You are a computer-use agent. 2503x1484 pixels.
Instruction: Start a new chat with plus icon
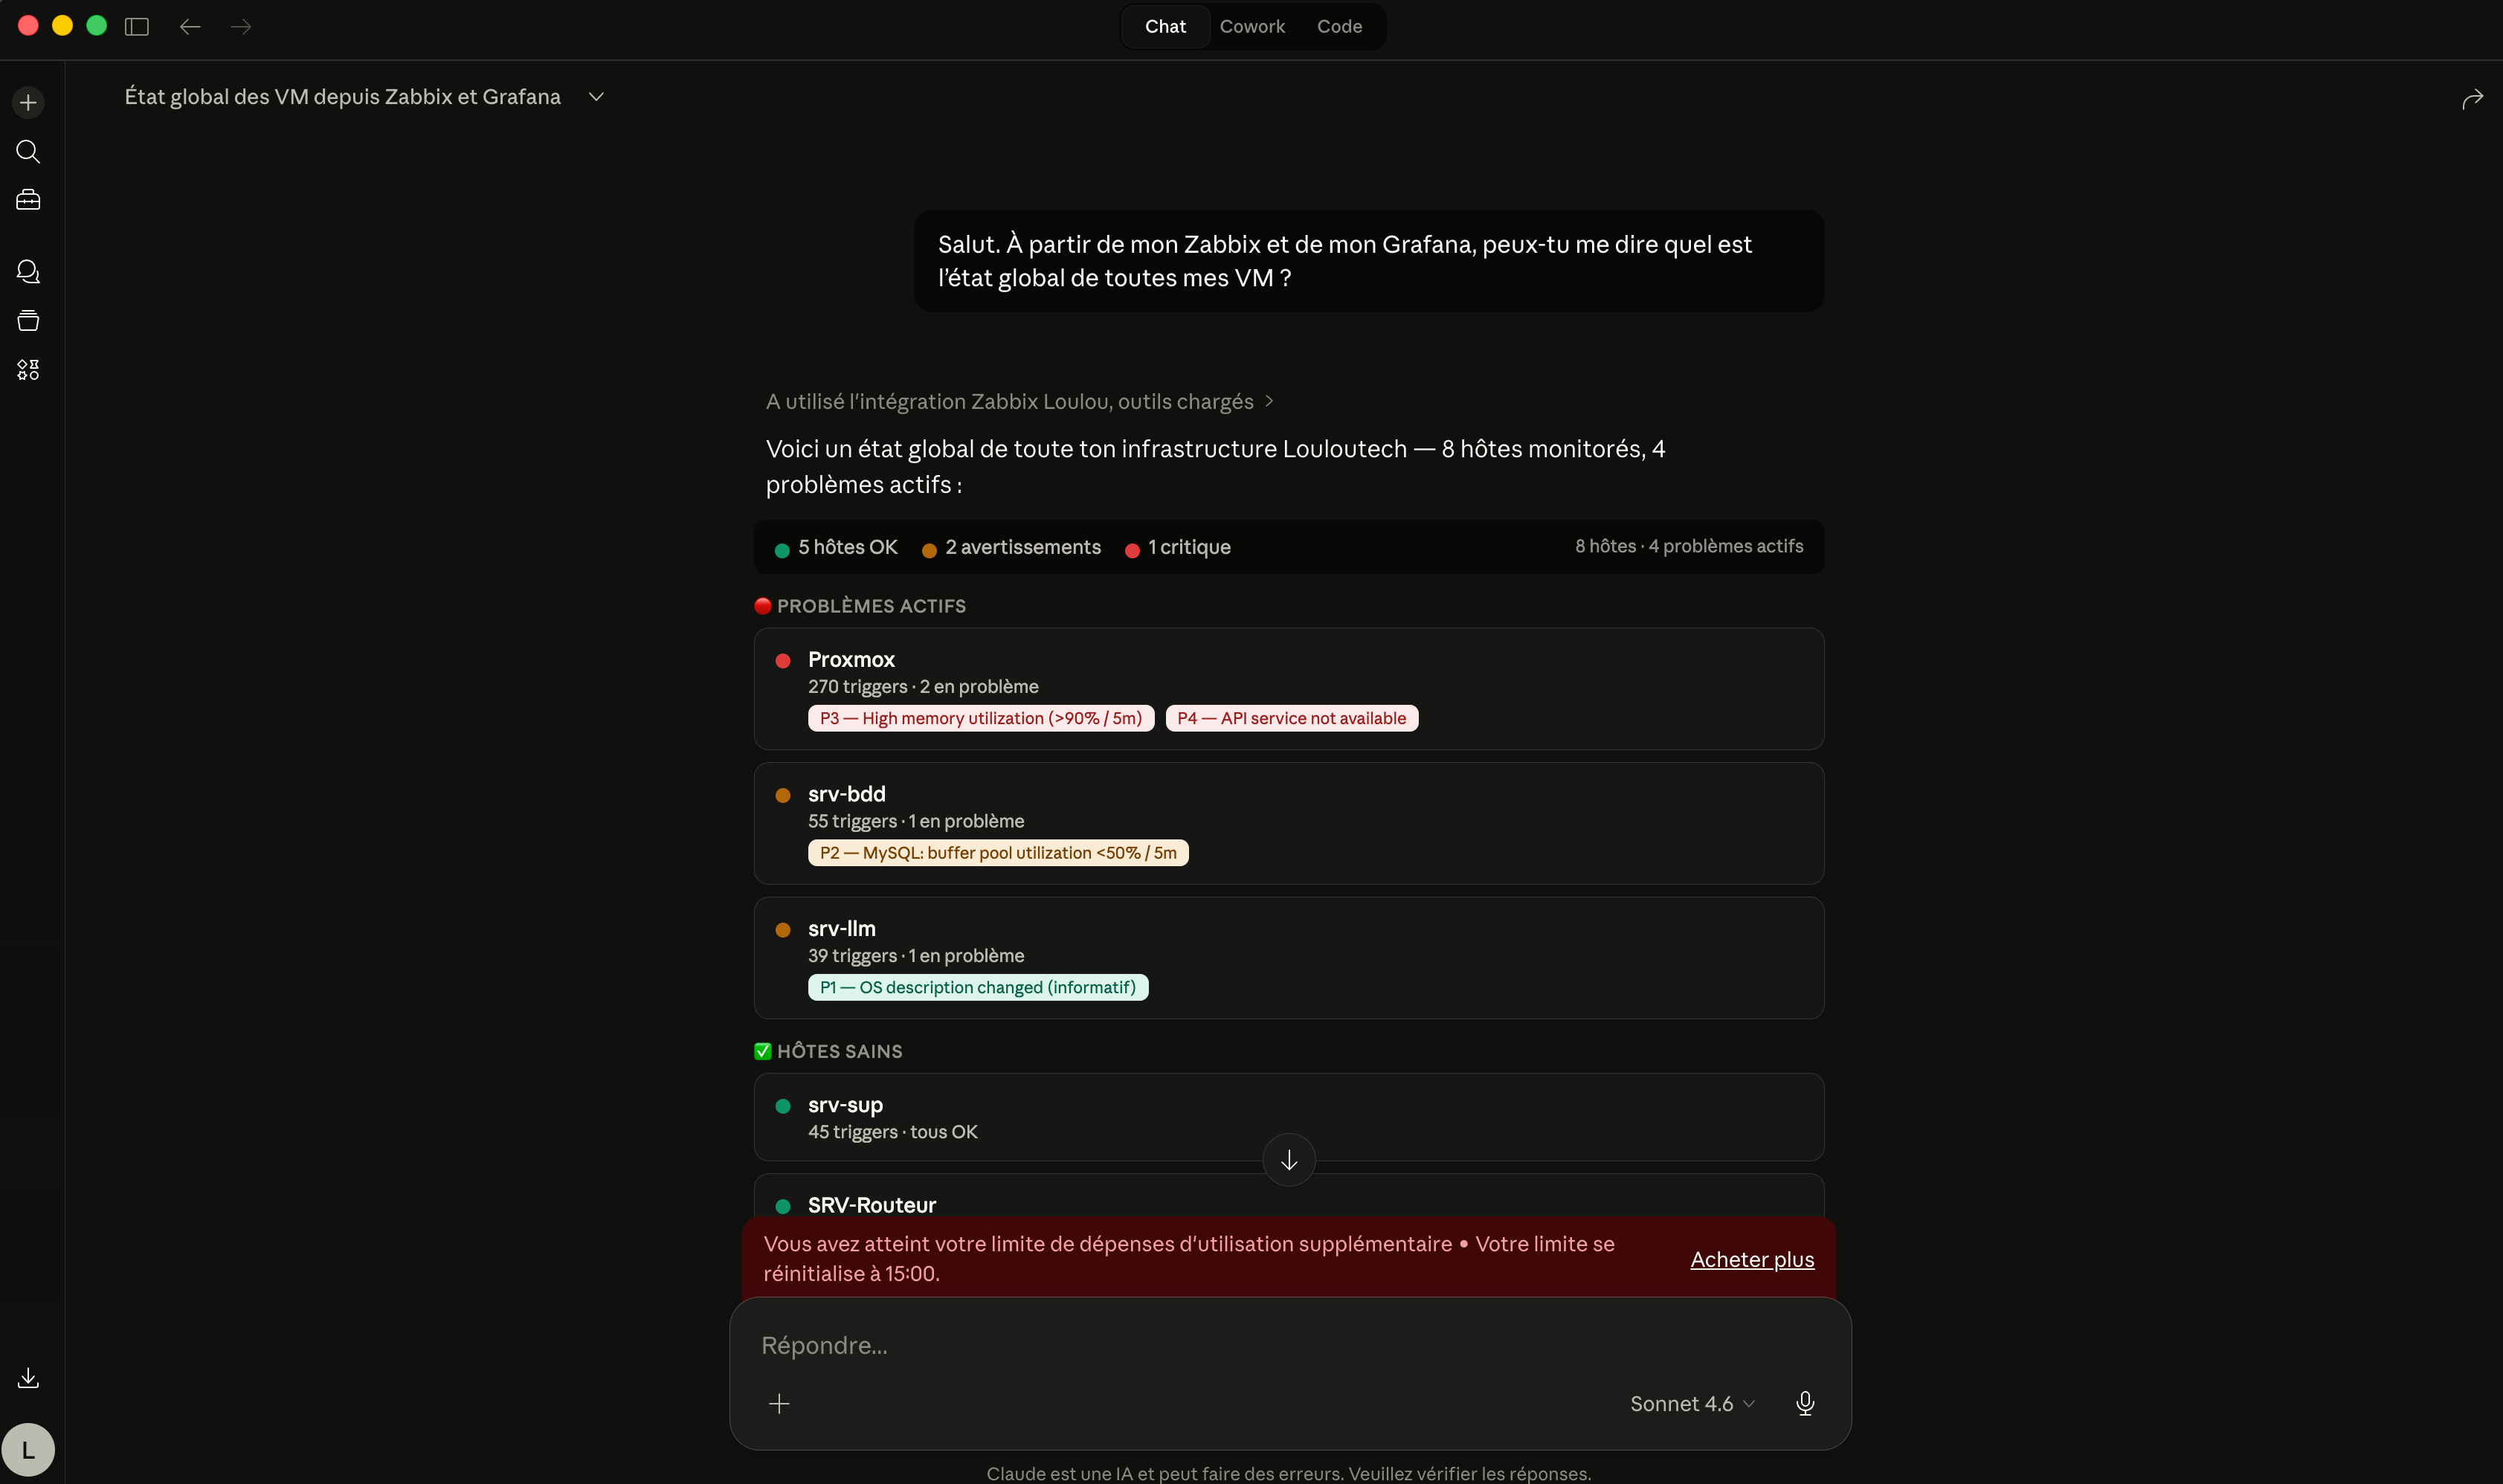coord(28,102)
